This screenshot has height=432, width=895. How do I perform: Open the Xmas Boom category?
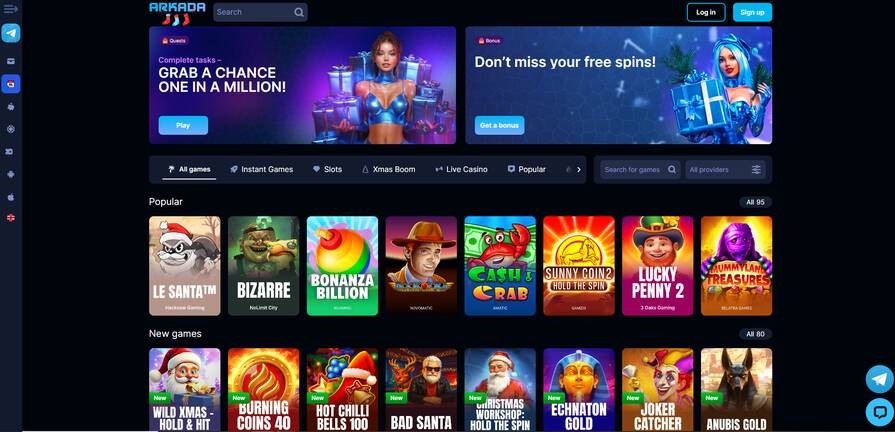389,169
